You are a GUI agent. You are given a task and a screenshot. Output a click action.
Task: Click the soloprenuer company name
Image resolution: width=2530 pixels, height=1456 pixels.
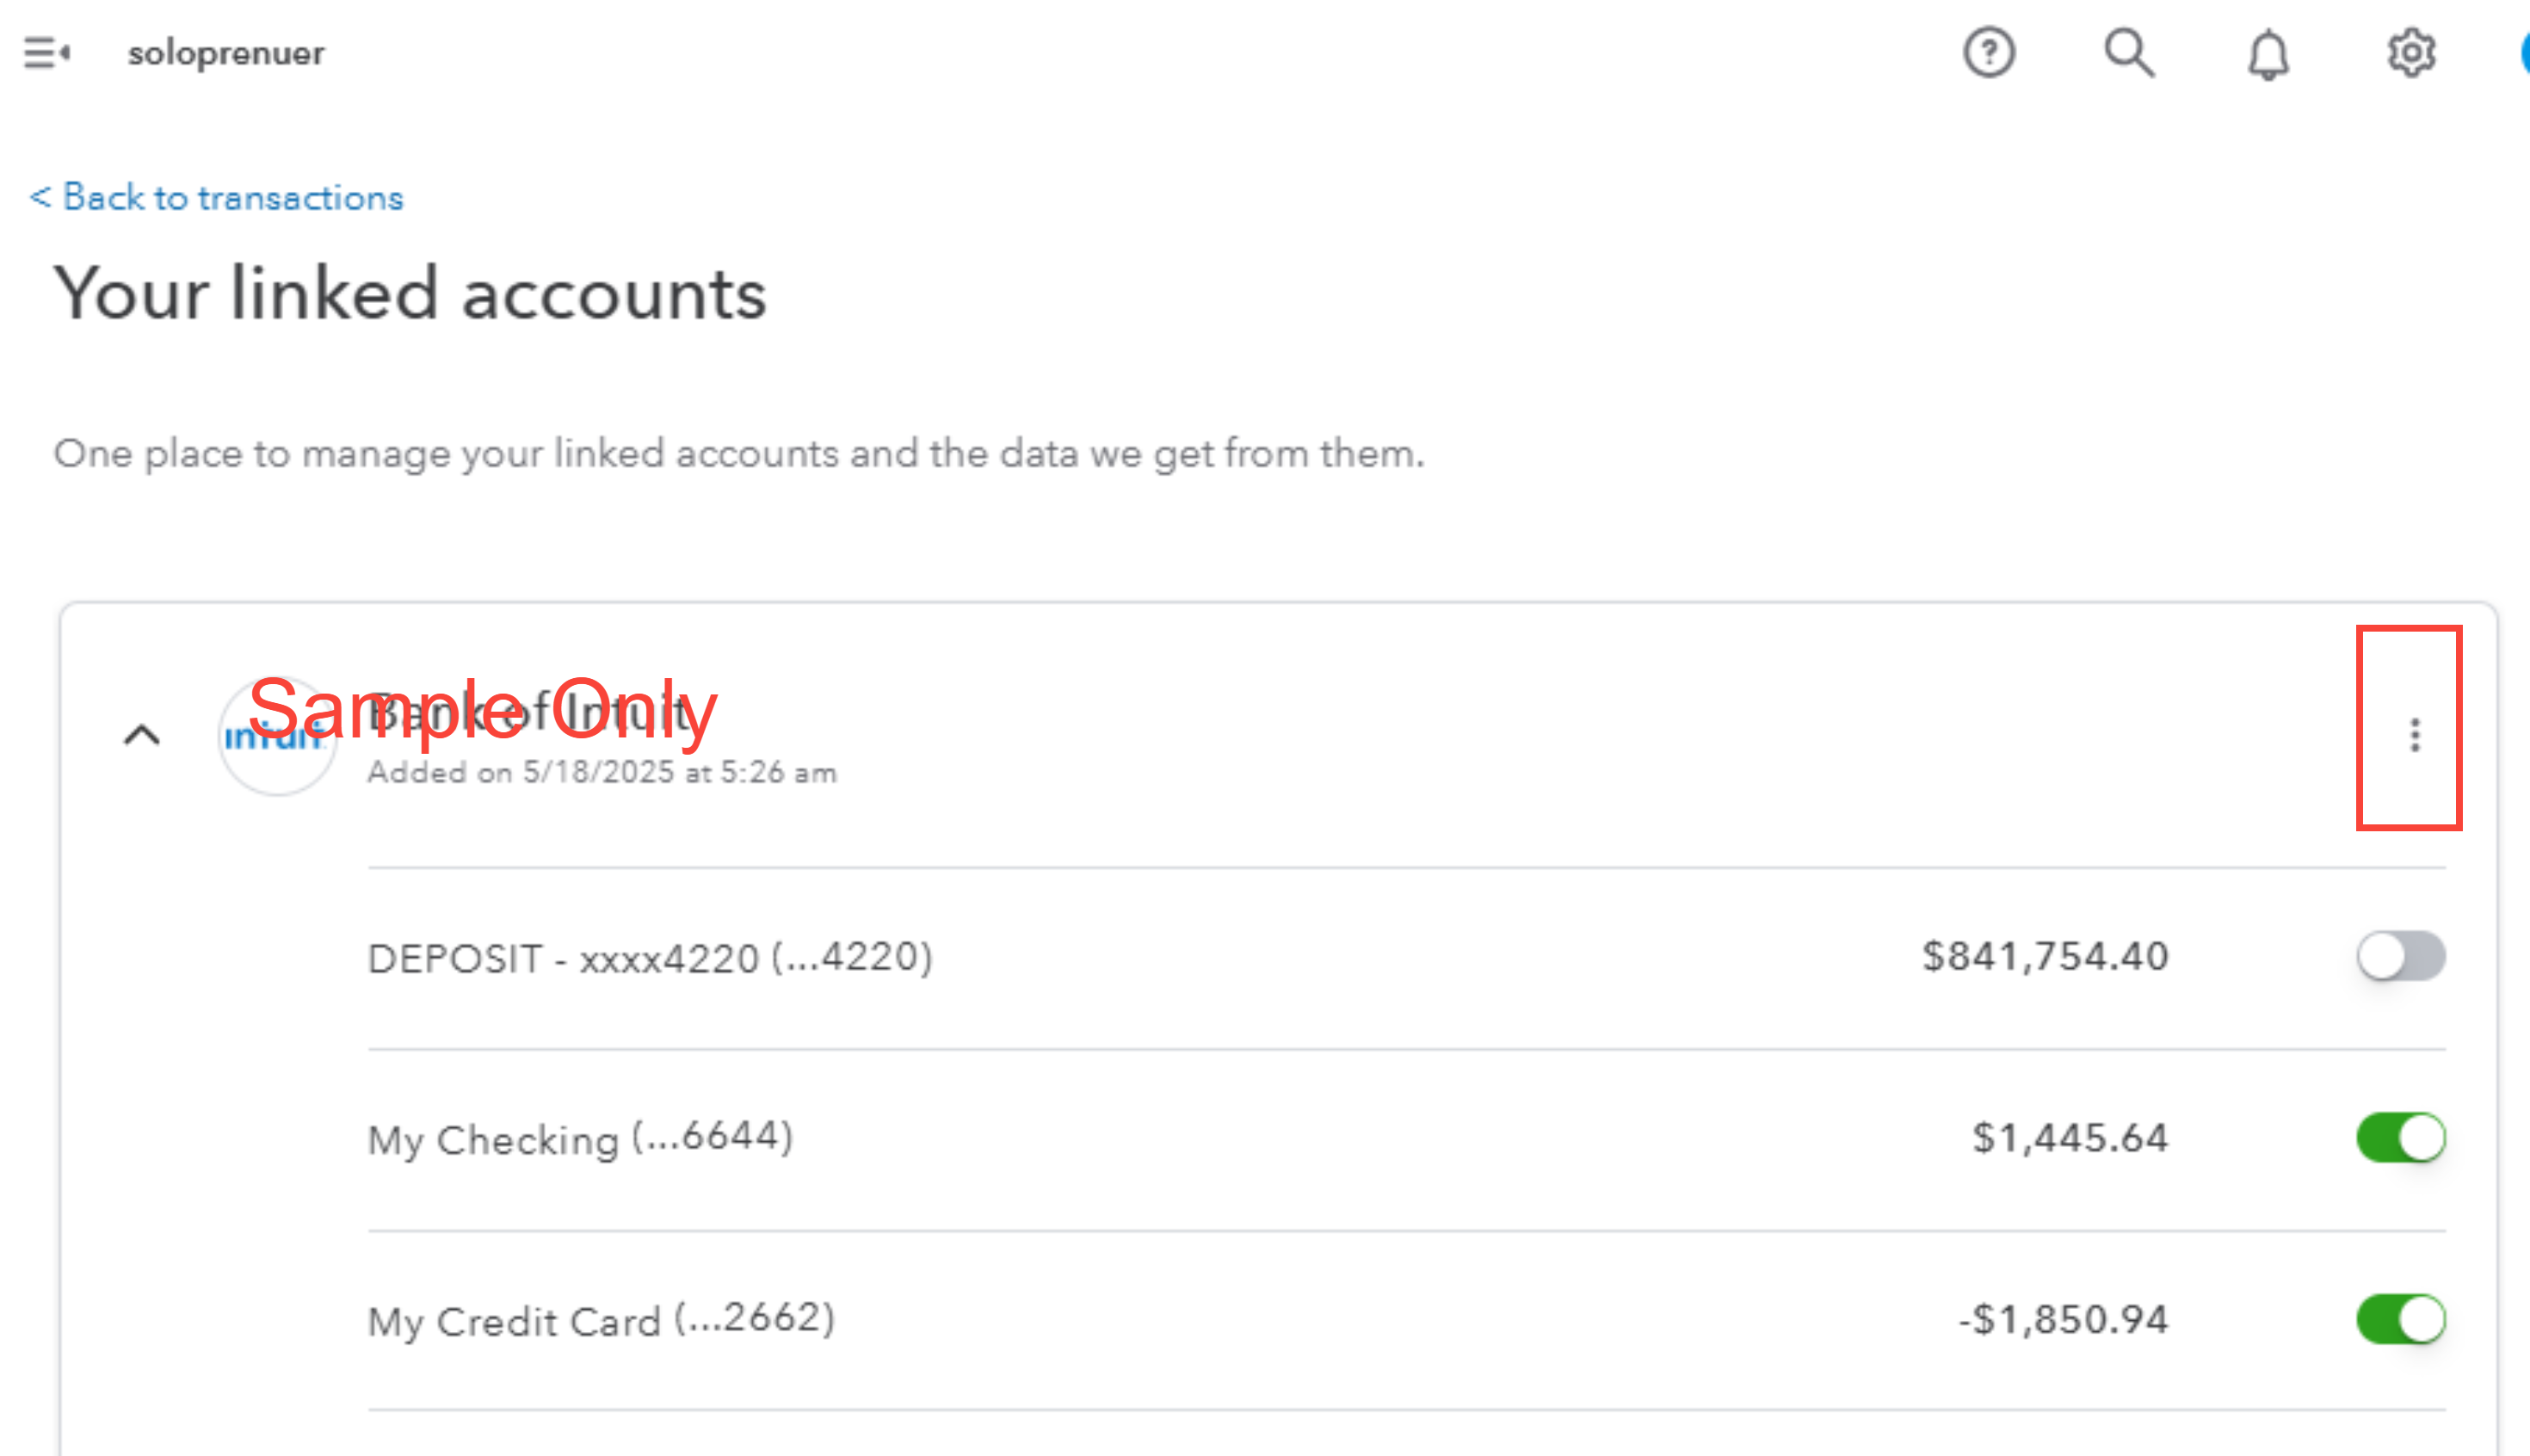point(226,52)
